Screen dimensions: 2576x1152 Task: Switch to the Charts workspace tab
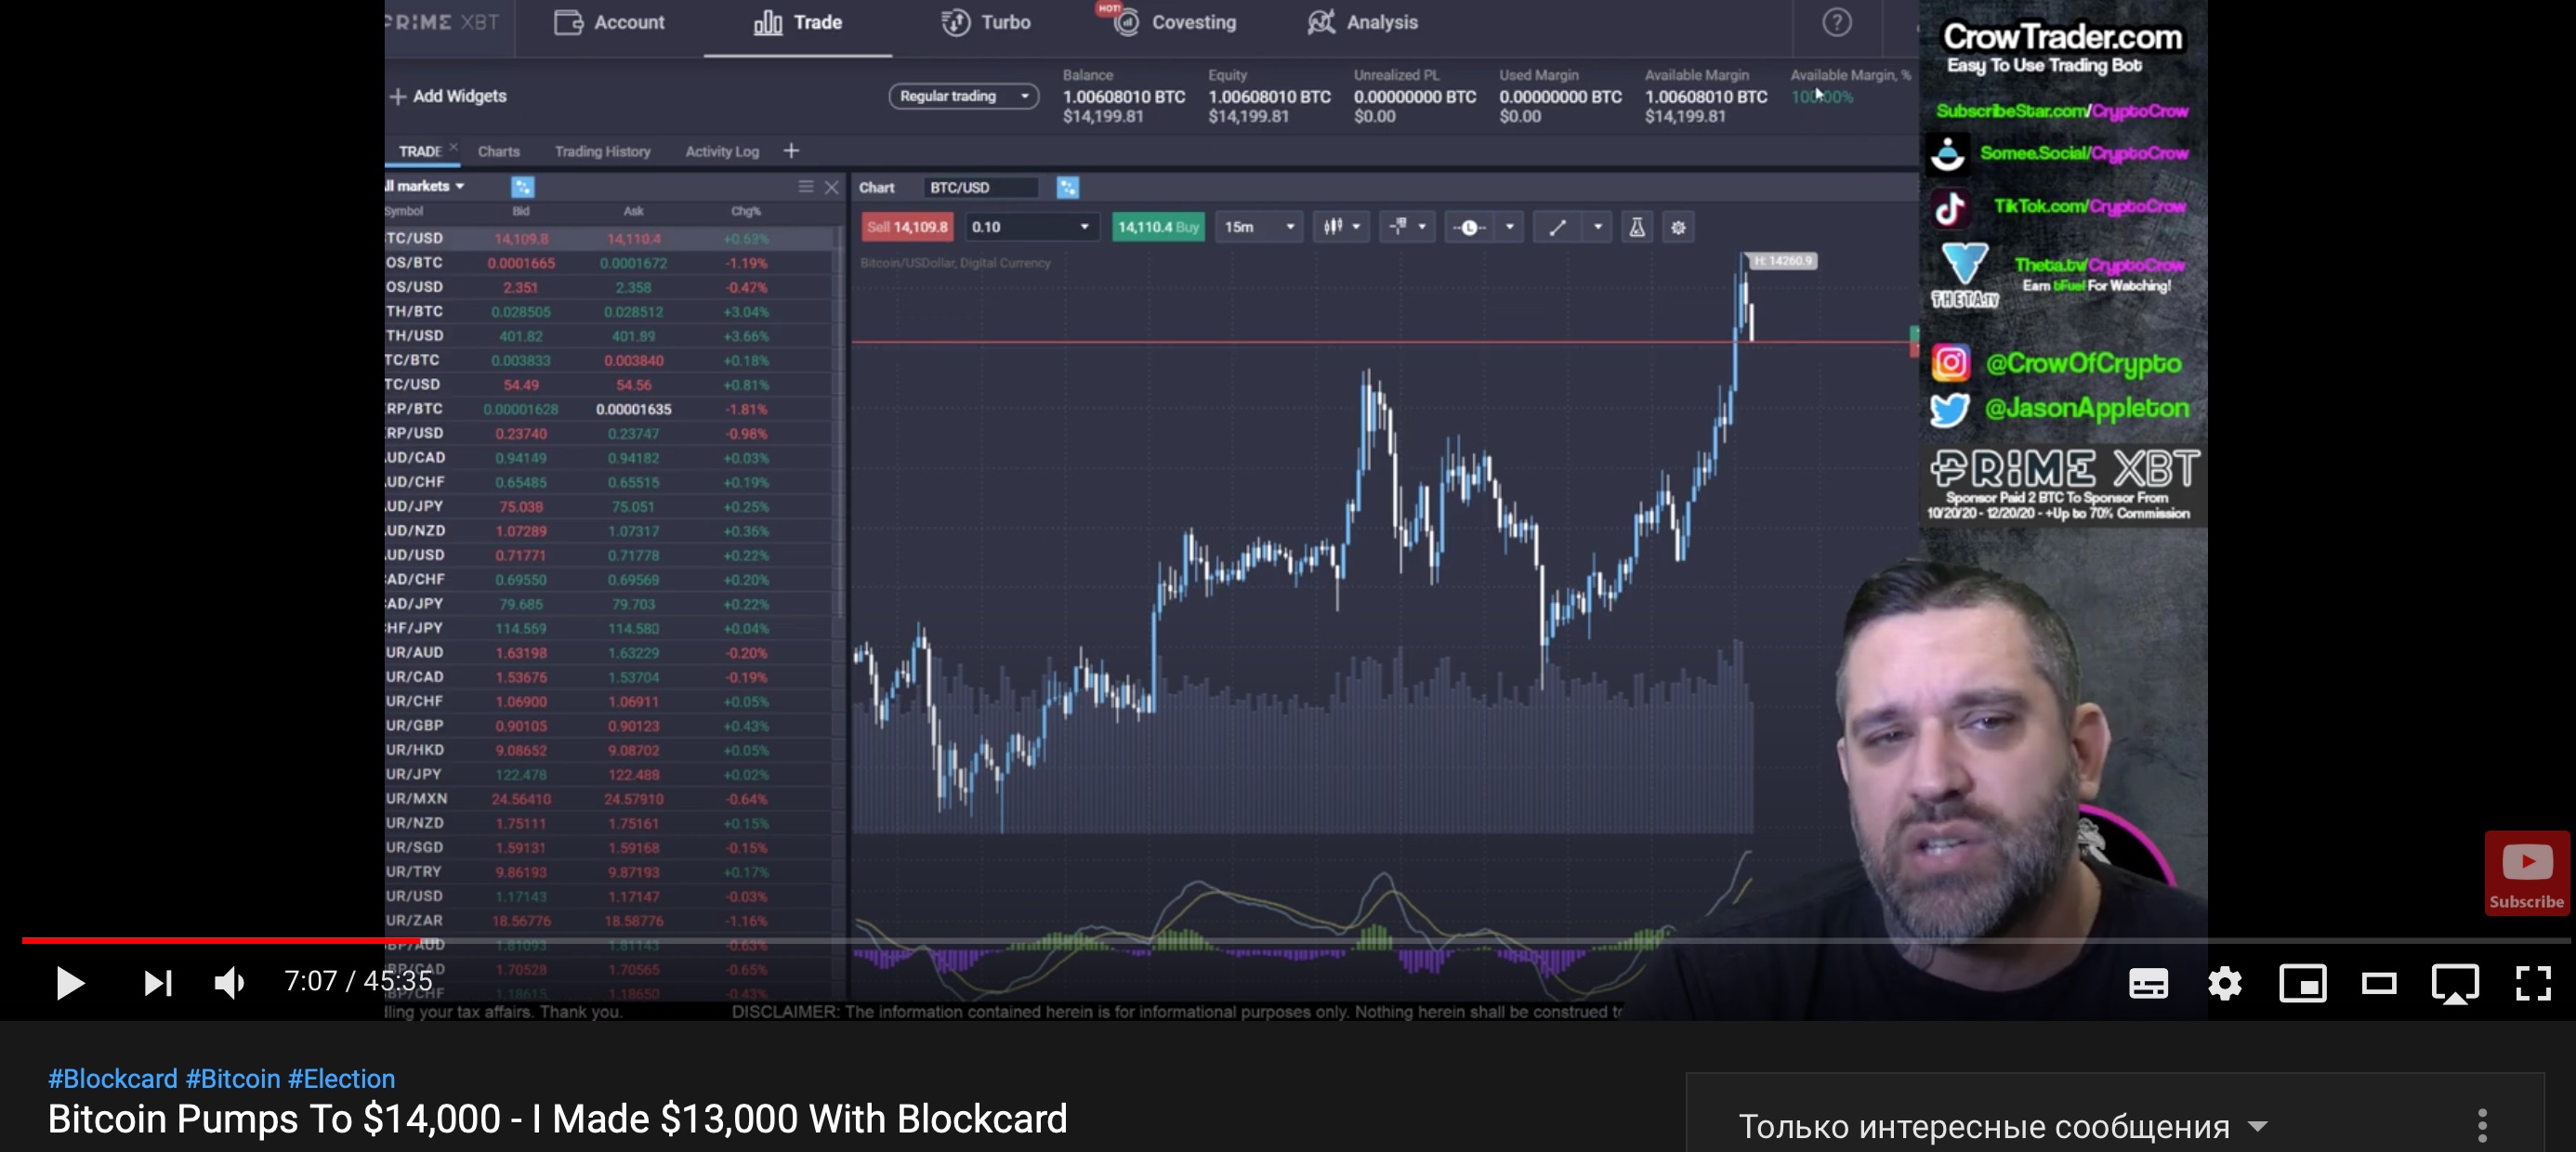(498, 151)
